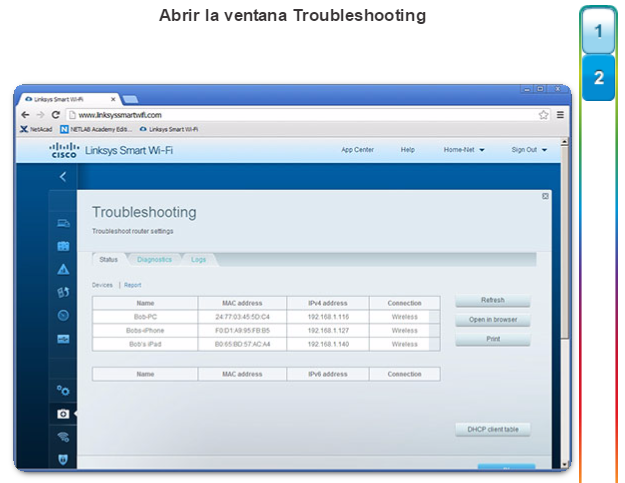Screen dimensions: 625x483
Task: Select the Bob-PC device row name
Action: (x=145, y=317)
